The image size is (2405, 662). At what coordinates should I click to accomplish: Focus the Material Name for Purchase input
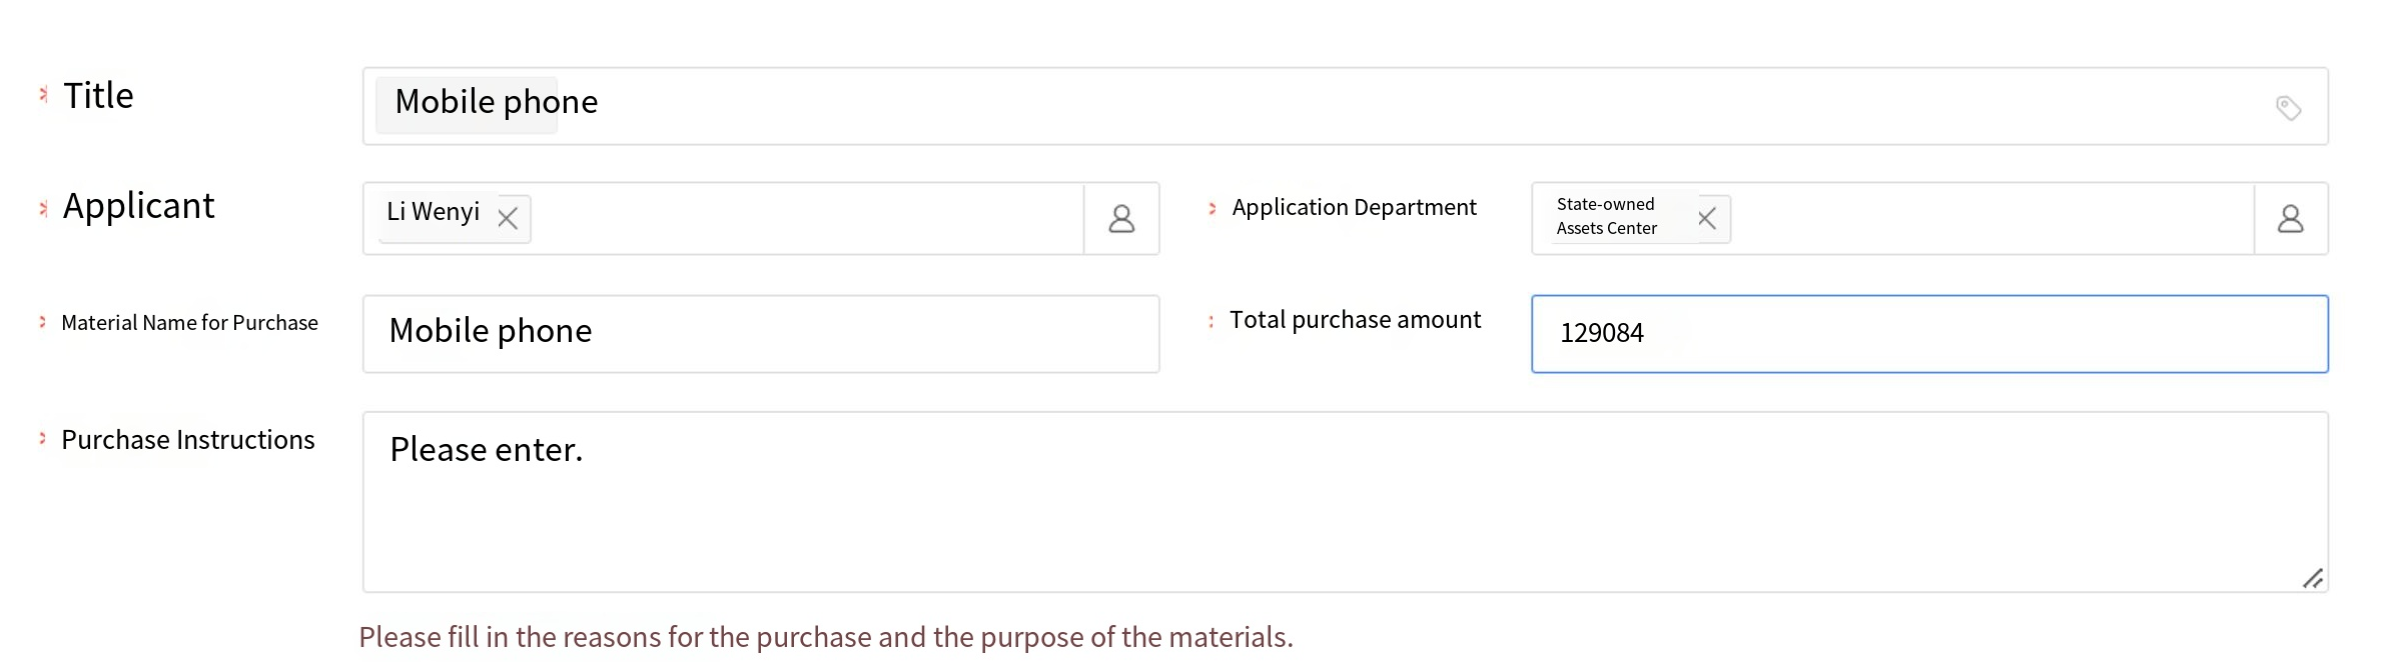(760, 334)
